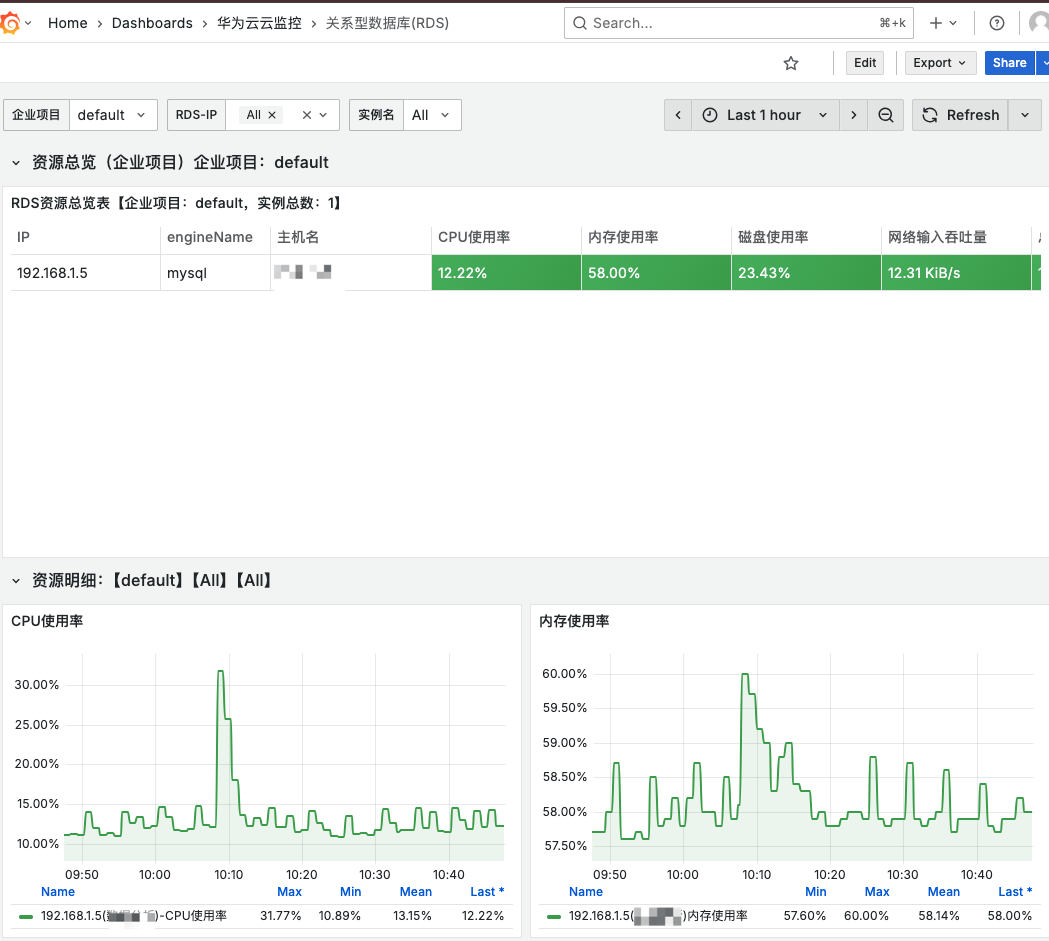Collapse the 资源明细 row section
This screenshot has height=941, width=1049.
point(16,580)
